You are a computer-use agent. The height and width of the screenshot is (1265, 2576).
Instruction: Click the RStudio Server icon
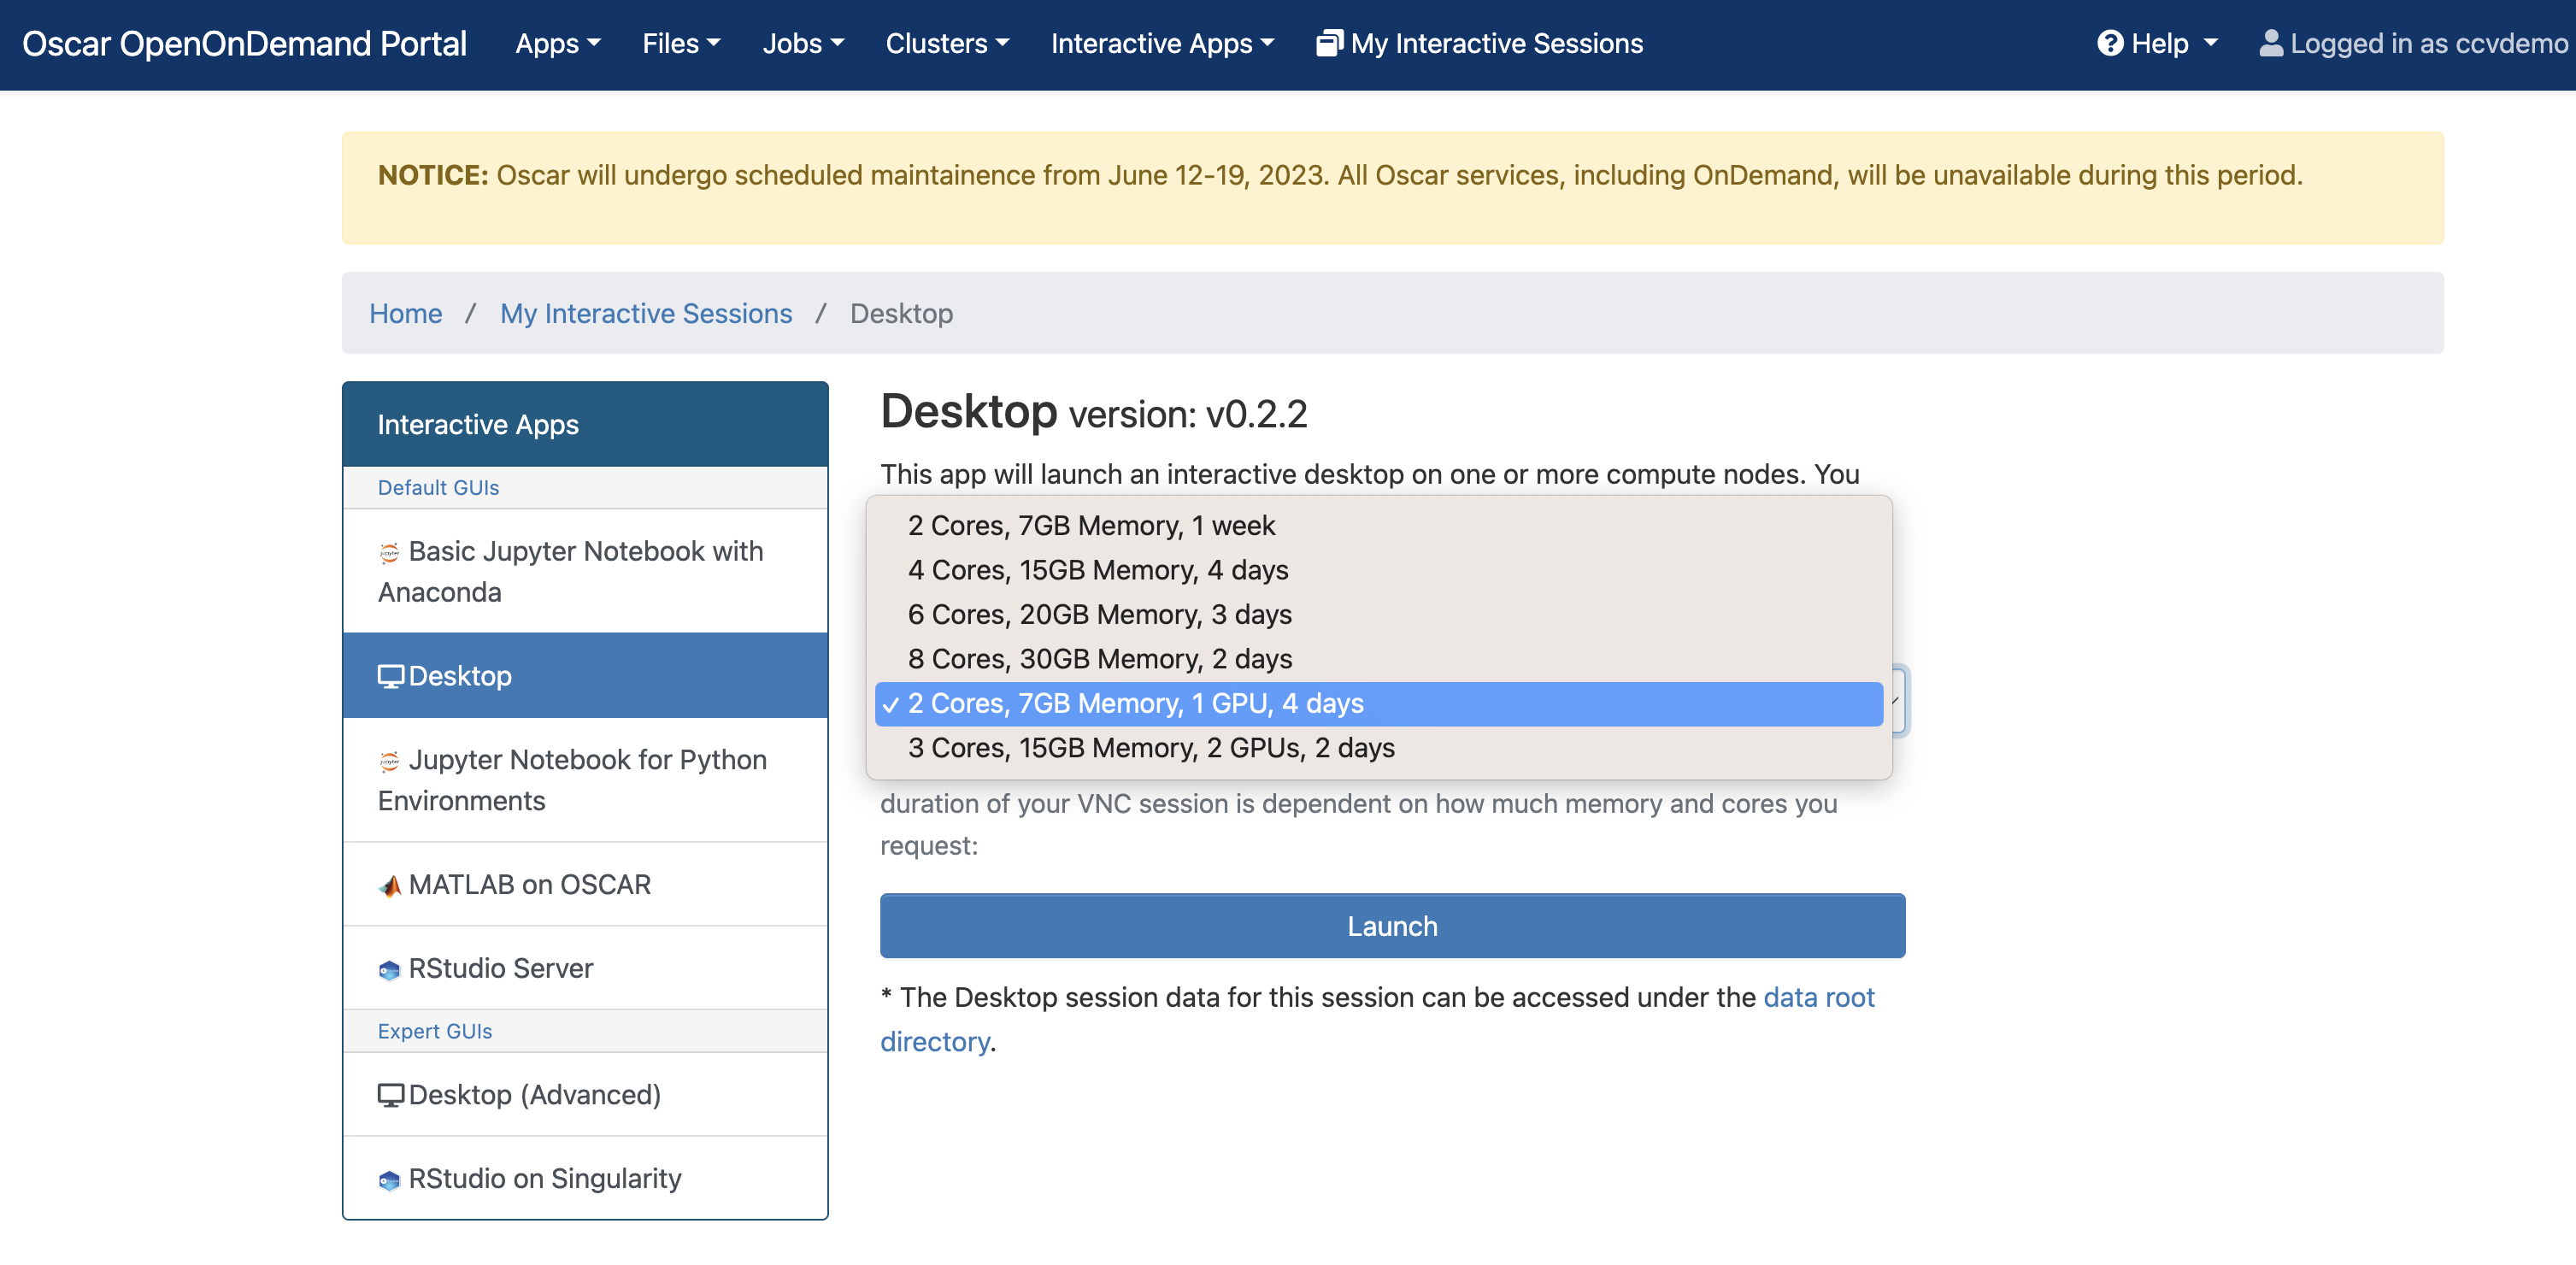(389, 970)
